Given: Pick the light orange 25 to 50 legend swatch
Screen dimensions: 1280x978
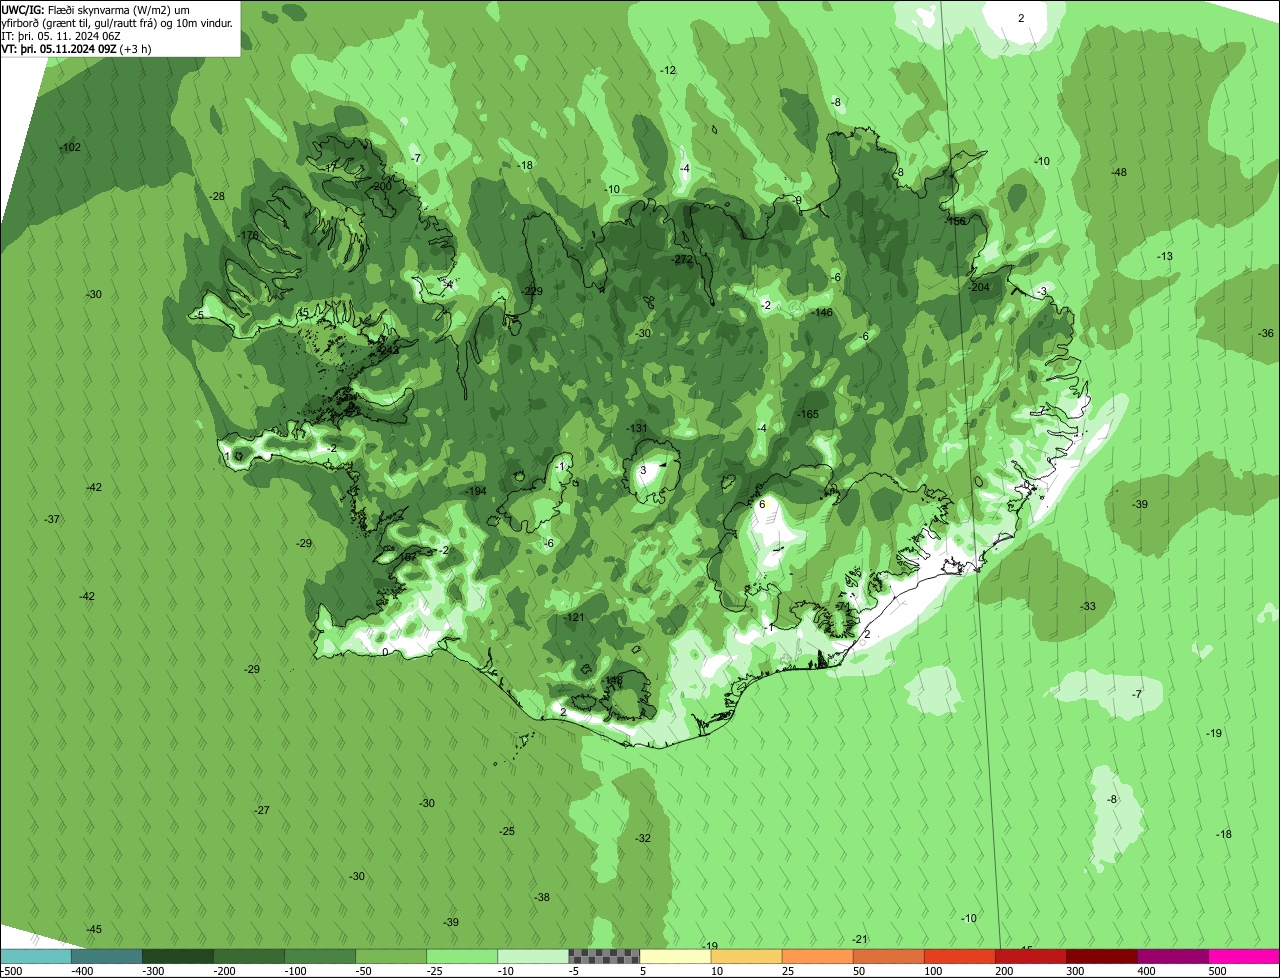Looking at the screenshot, I should (817, 956).
